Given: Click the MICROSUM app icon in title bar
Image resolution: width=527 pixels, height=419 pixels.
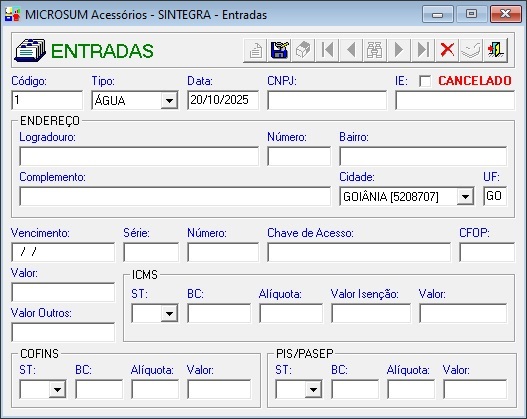Looking at the screenshot, I should [13, 14].
